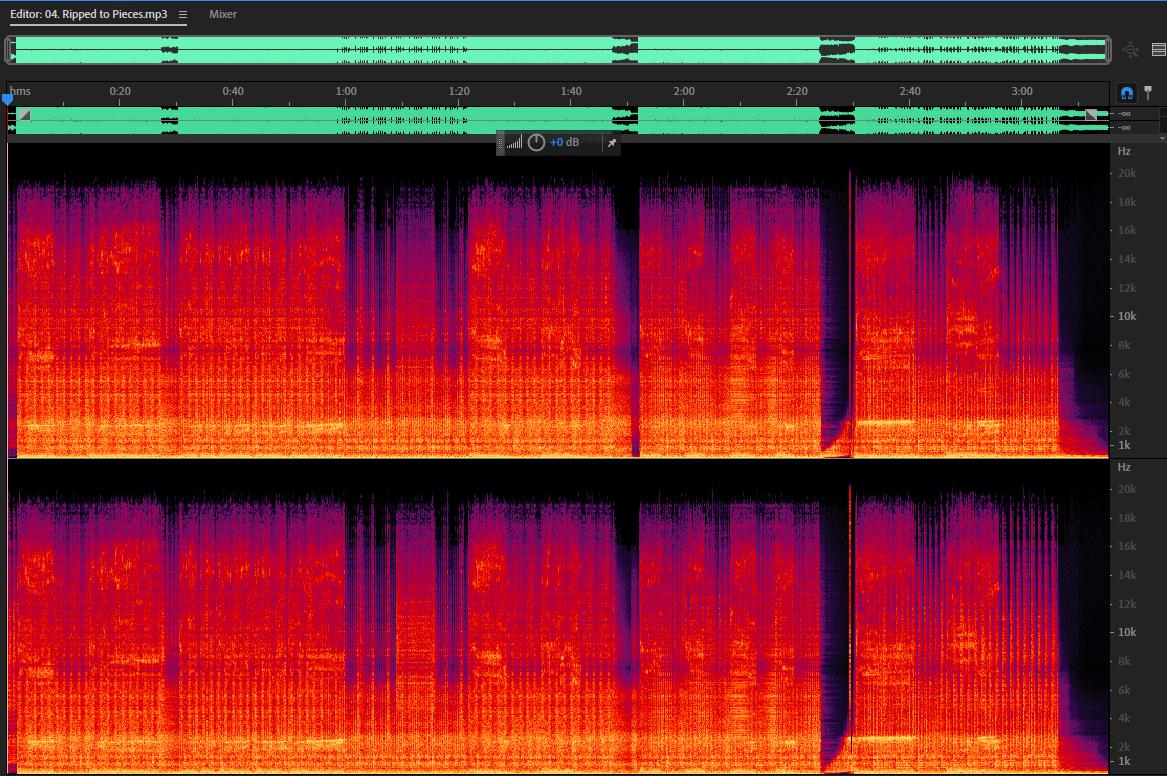The image size is (1167, 776).
Task: Click the fade-in handle at the waveform start
Action: (25, 115)
